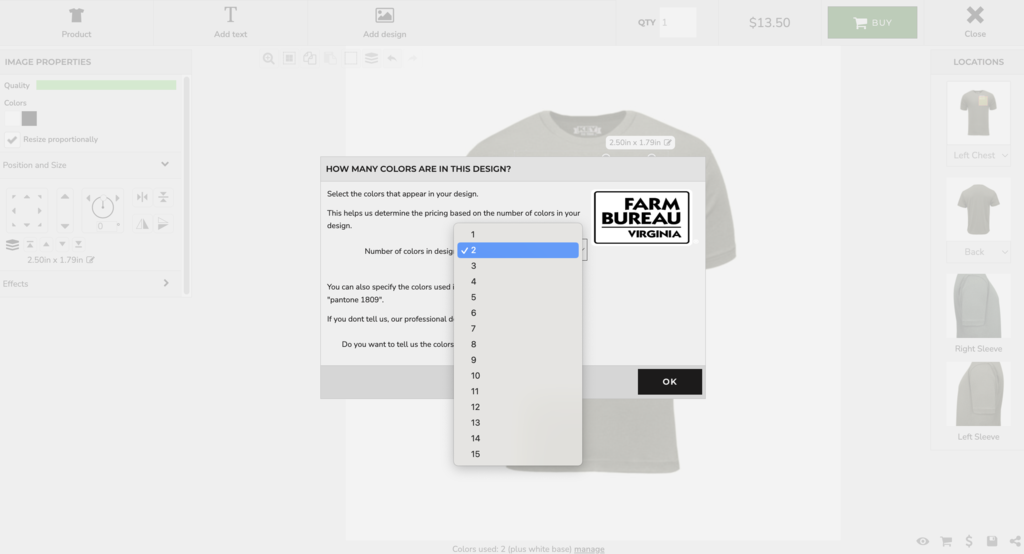Click the undo arrow in the toolbar
The width and height of the screenshot is (1024, 554).
coord(392,59)
